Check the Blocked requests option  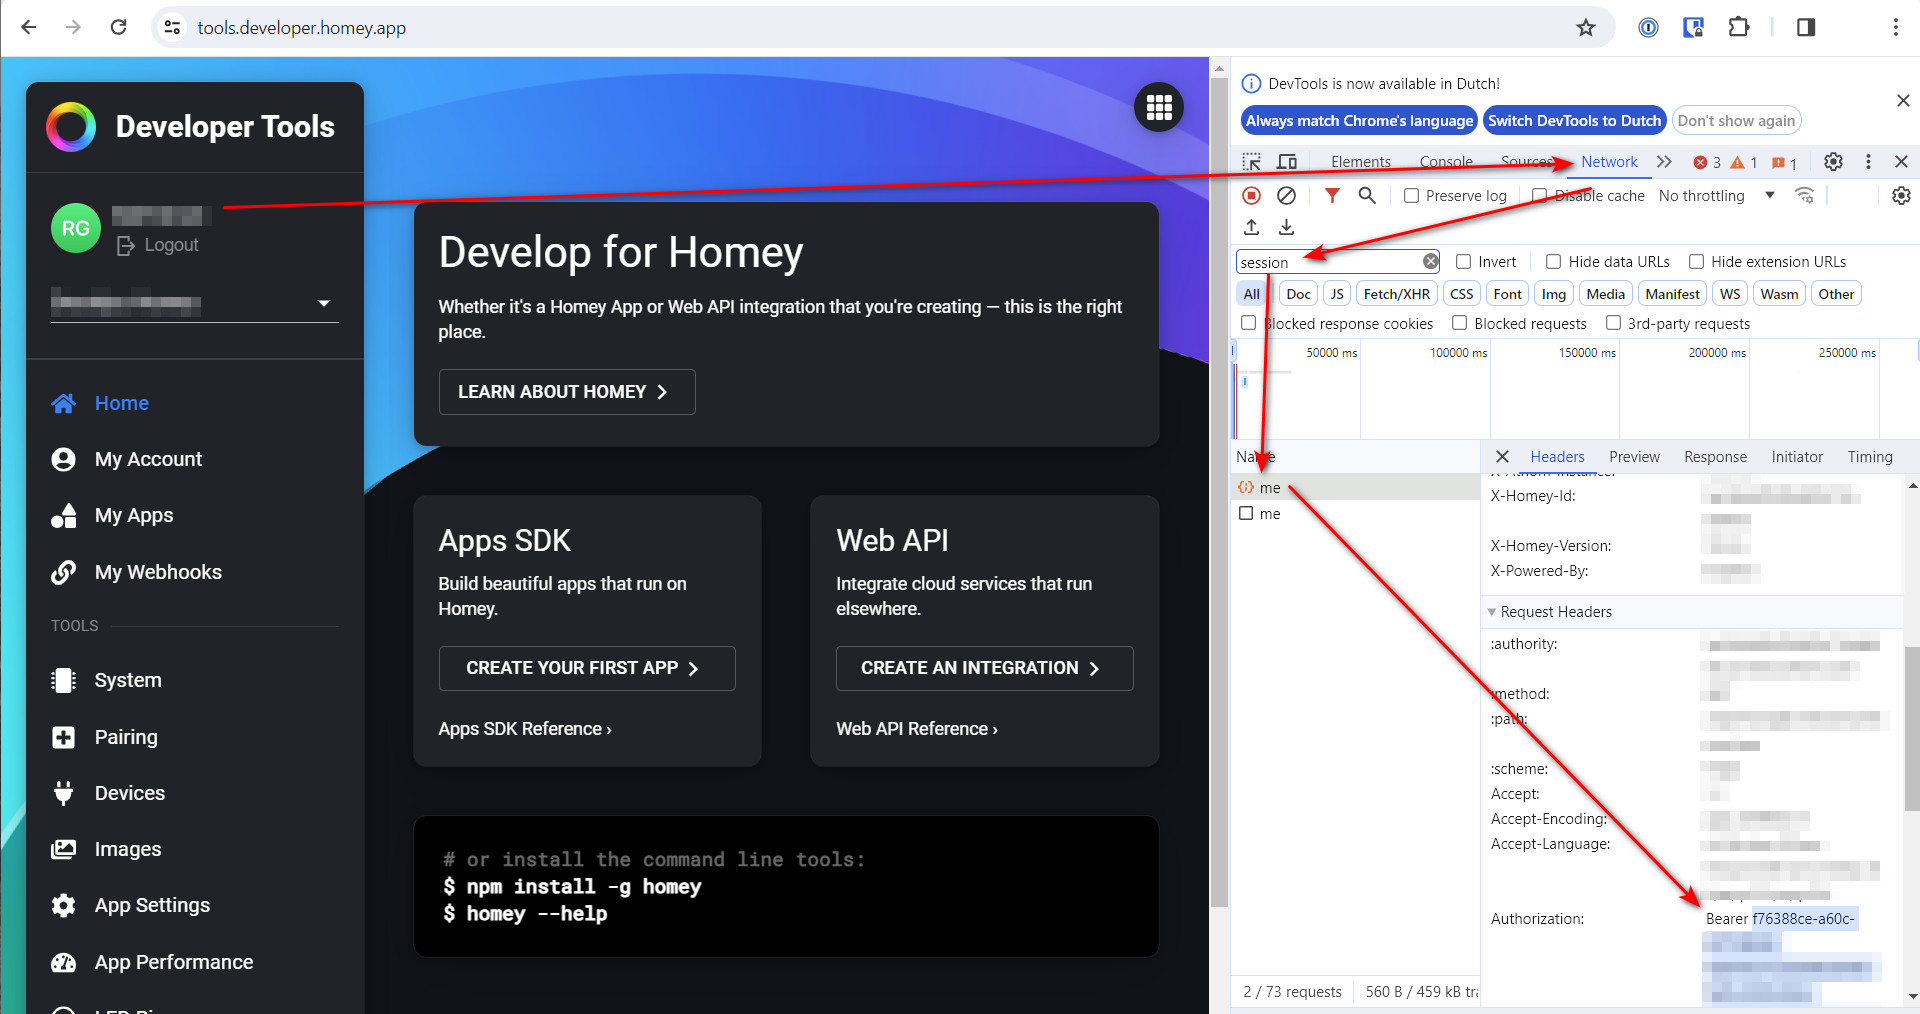(x=1459, y=323)
